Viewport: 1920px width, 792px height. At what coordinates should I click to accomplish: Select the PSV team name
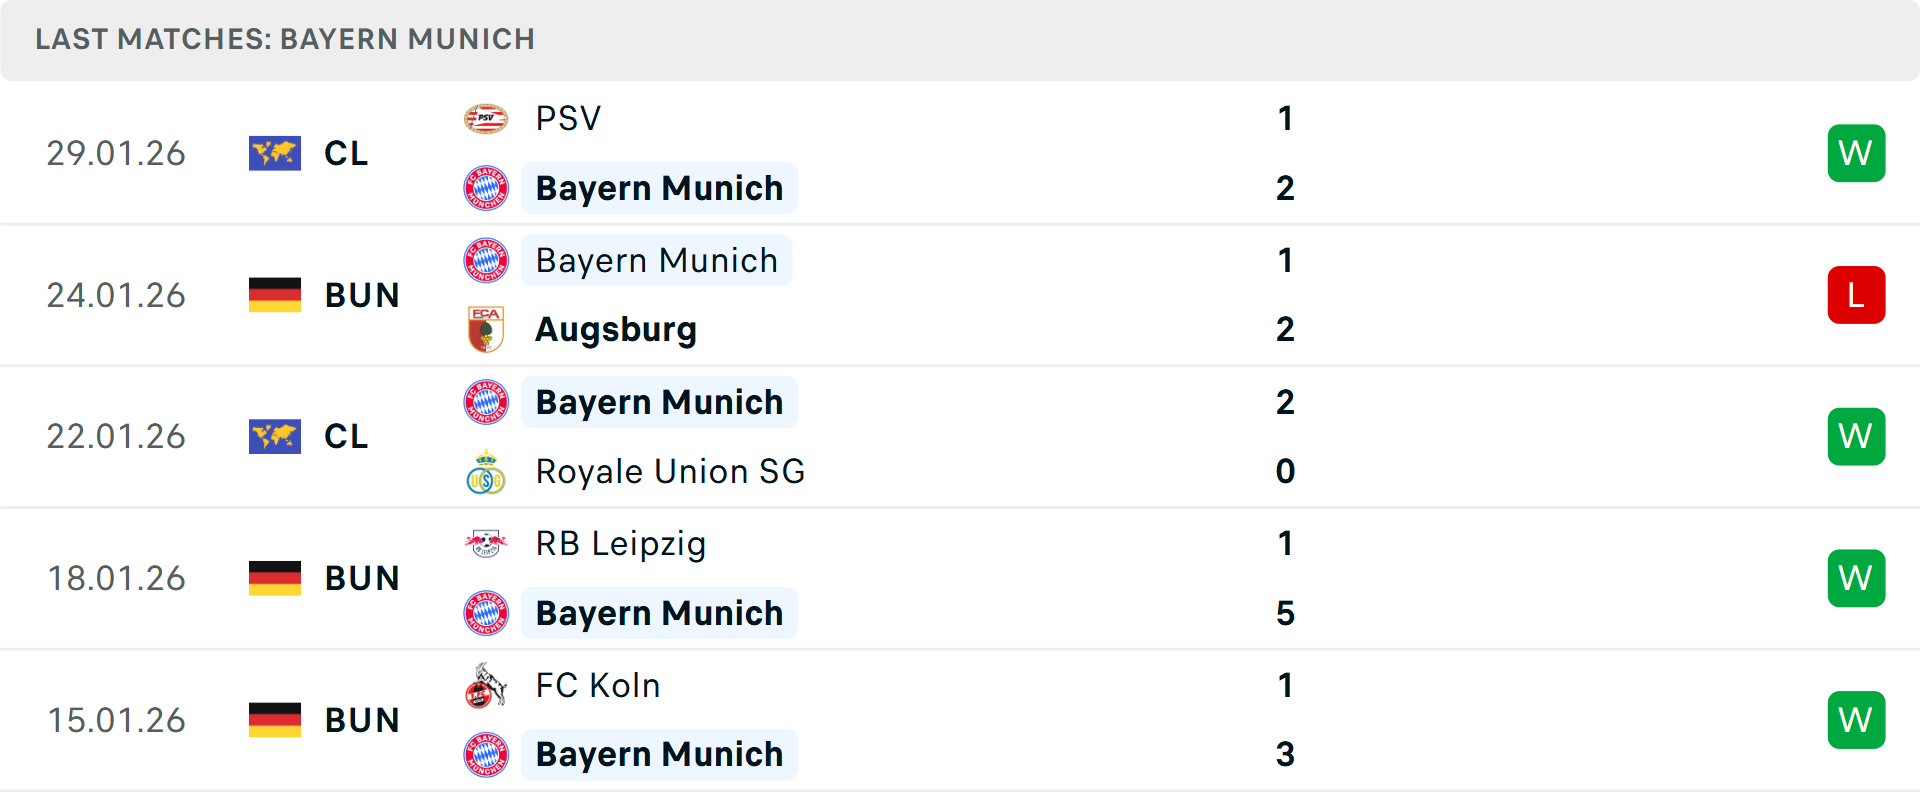(567, 117)
